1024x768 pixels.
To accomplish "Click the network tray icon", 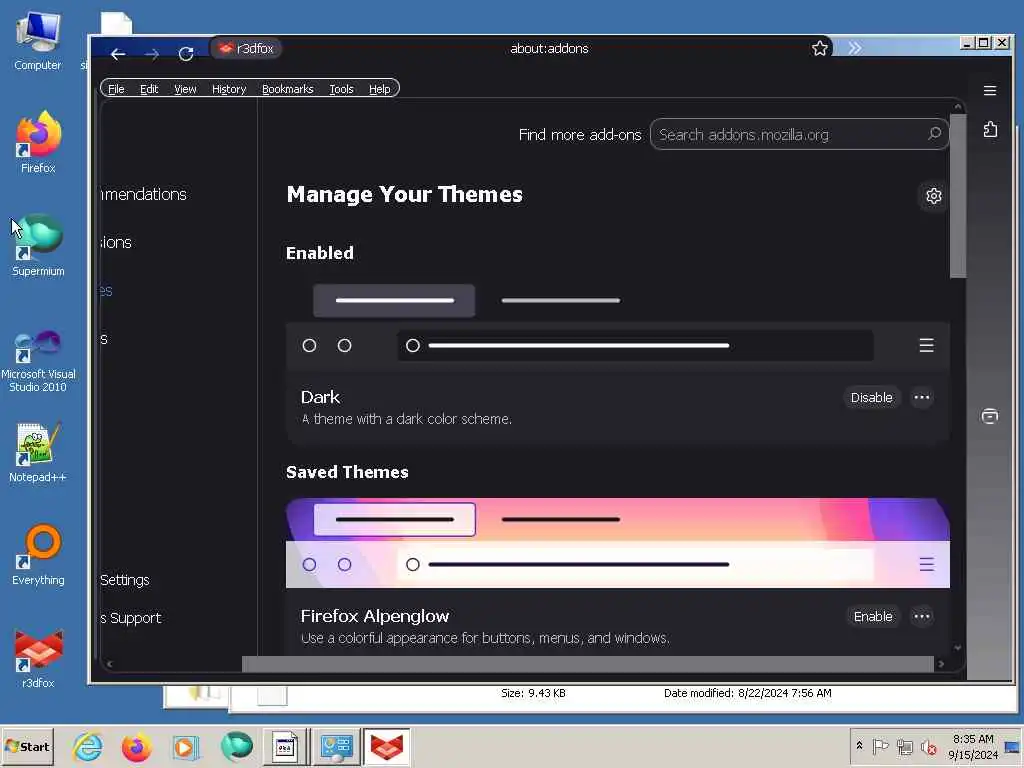I will click(904, 746).
